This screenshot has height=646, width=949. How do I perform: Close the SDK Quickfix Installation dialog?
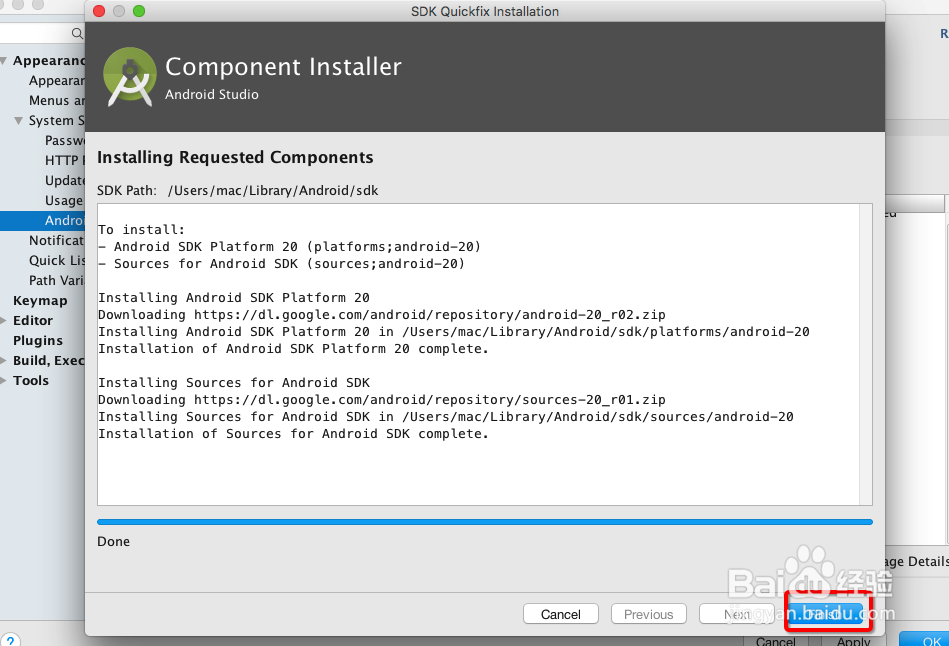click(x=99, y=11)
